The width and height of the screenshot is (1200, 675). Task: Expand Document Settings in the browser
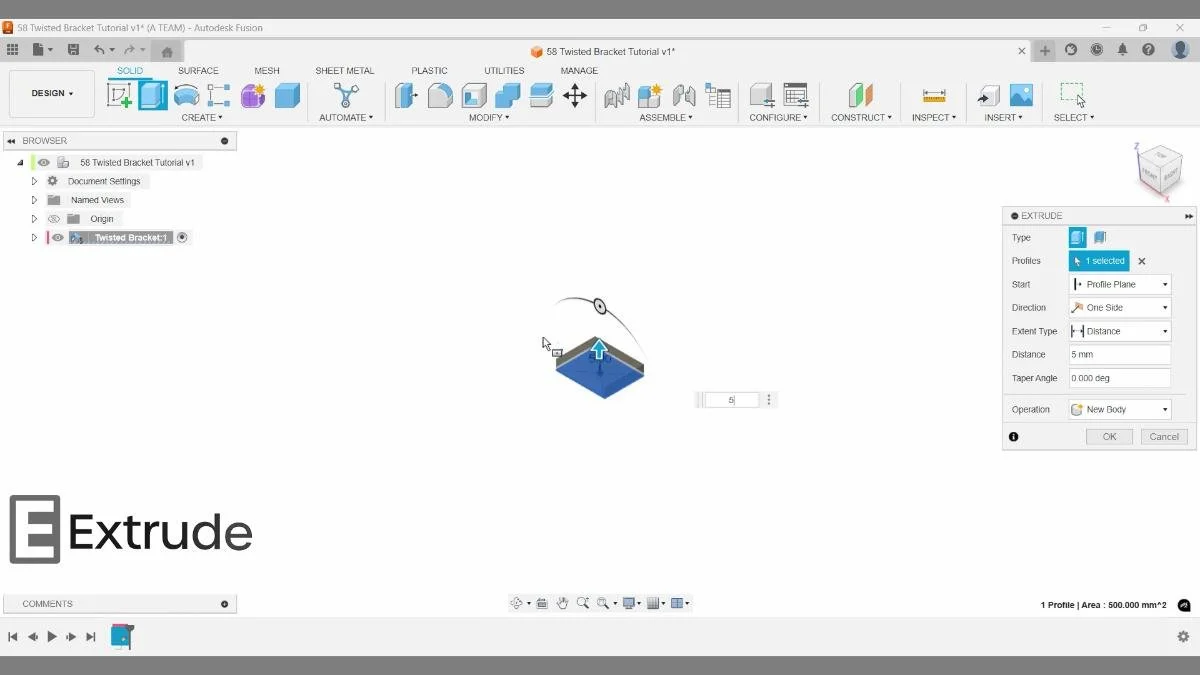click(33, 180)
